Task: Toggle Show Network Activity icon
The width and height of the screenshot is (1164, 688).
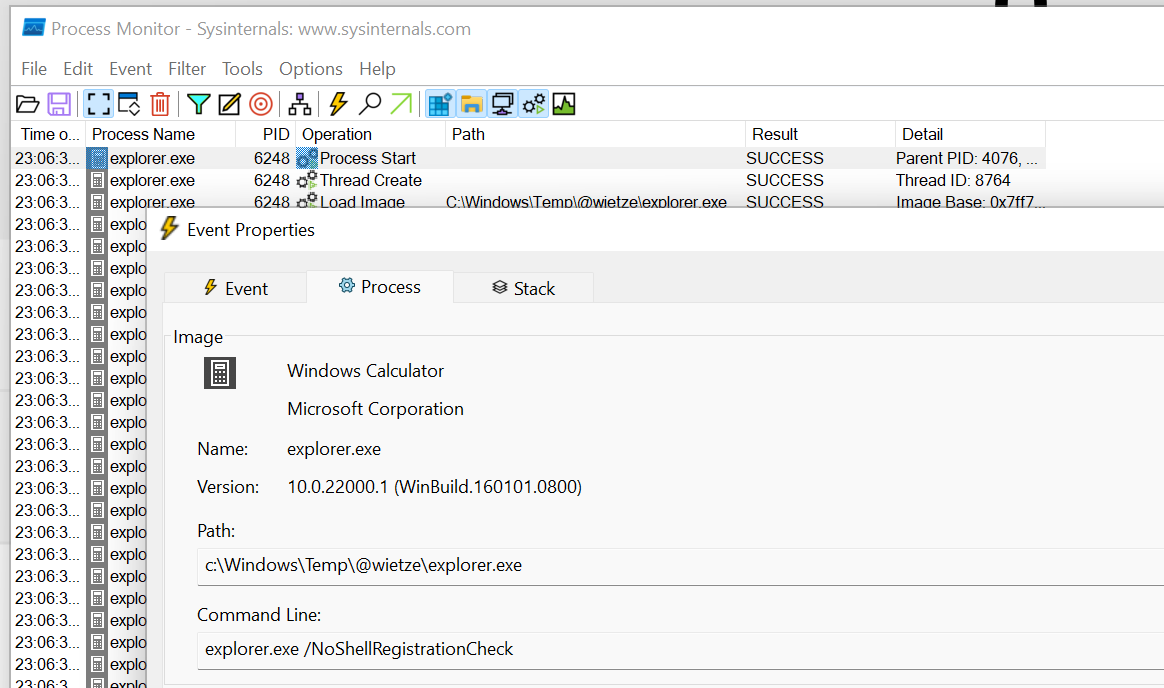Action: [x=502, y=104]
